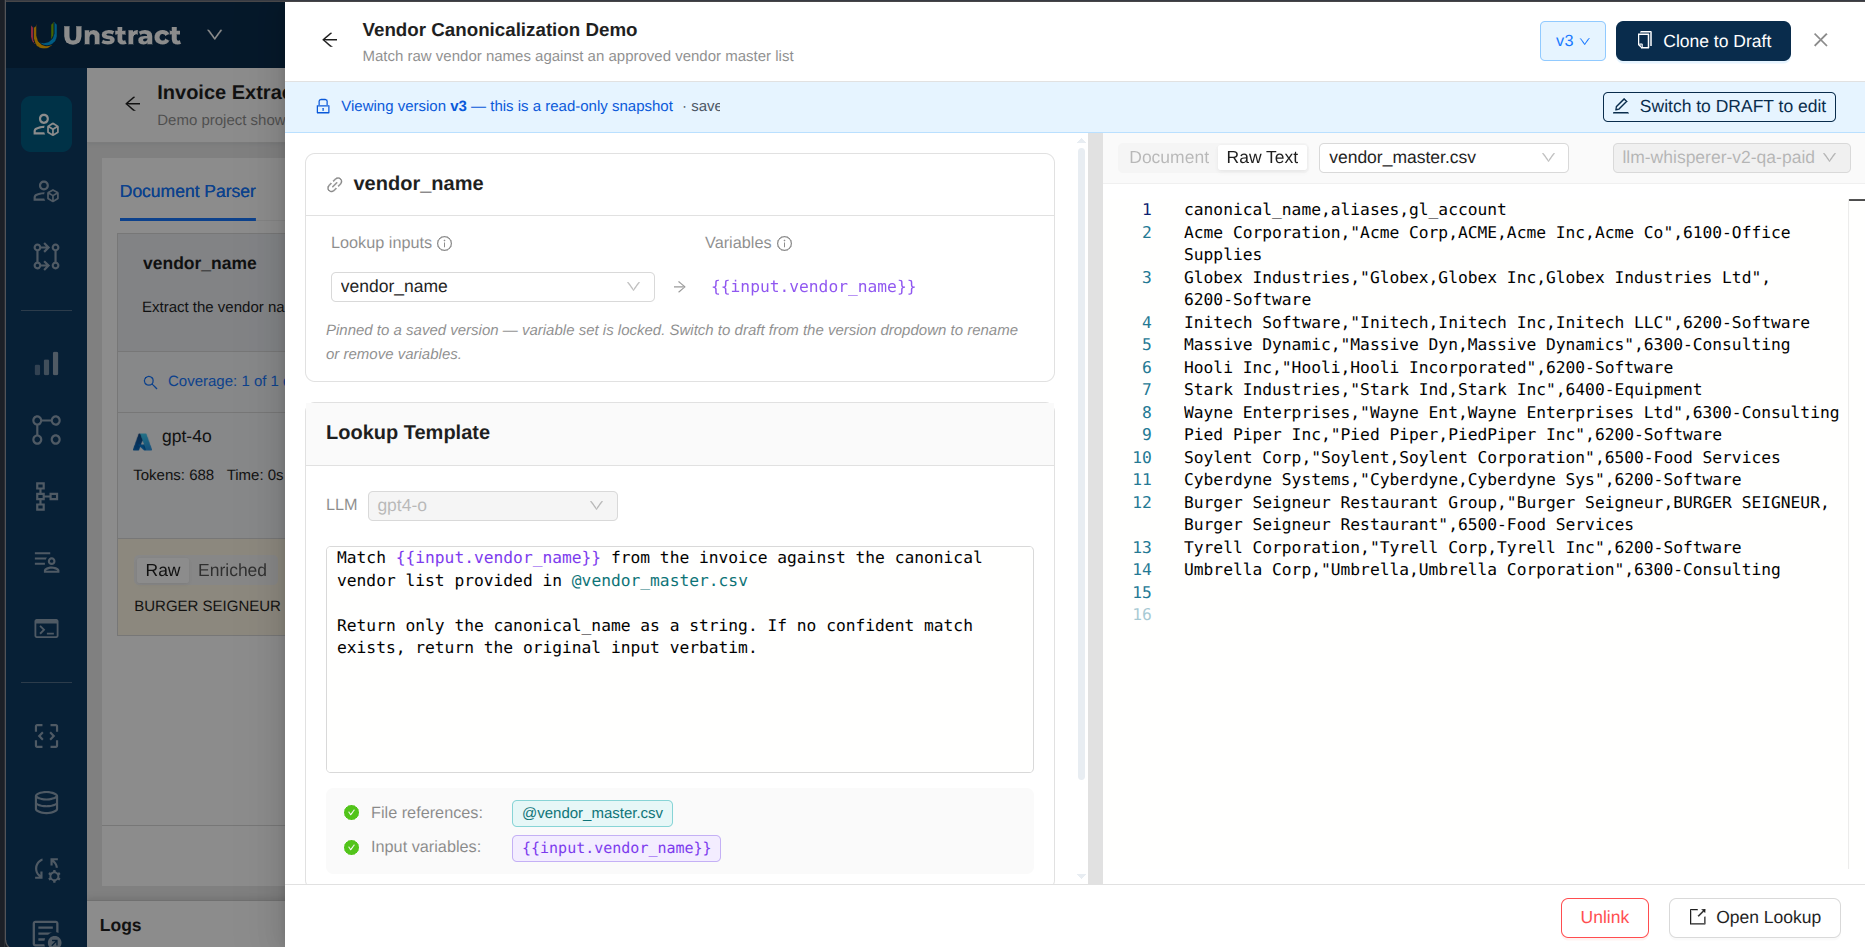The image size is (1865, 947).
Task: Open the list-with-user sidebar icon
Action: (46, 562)
